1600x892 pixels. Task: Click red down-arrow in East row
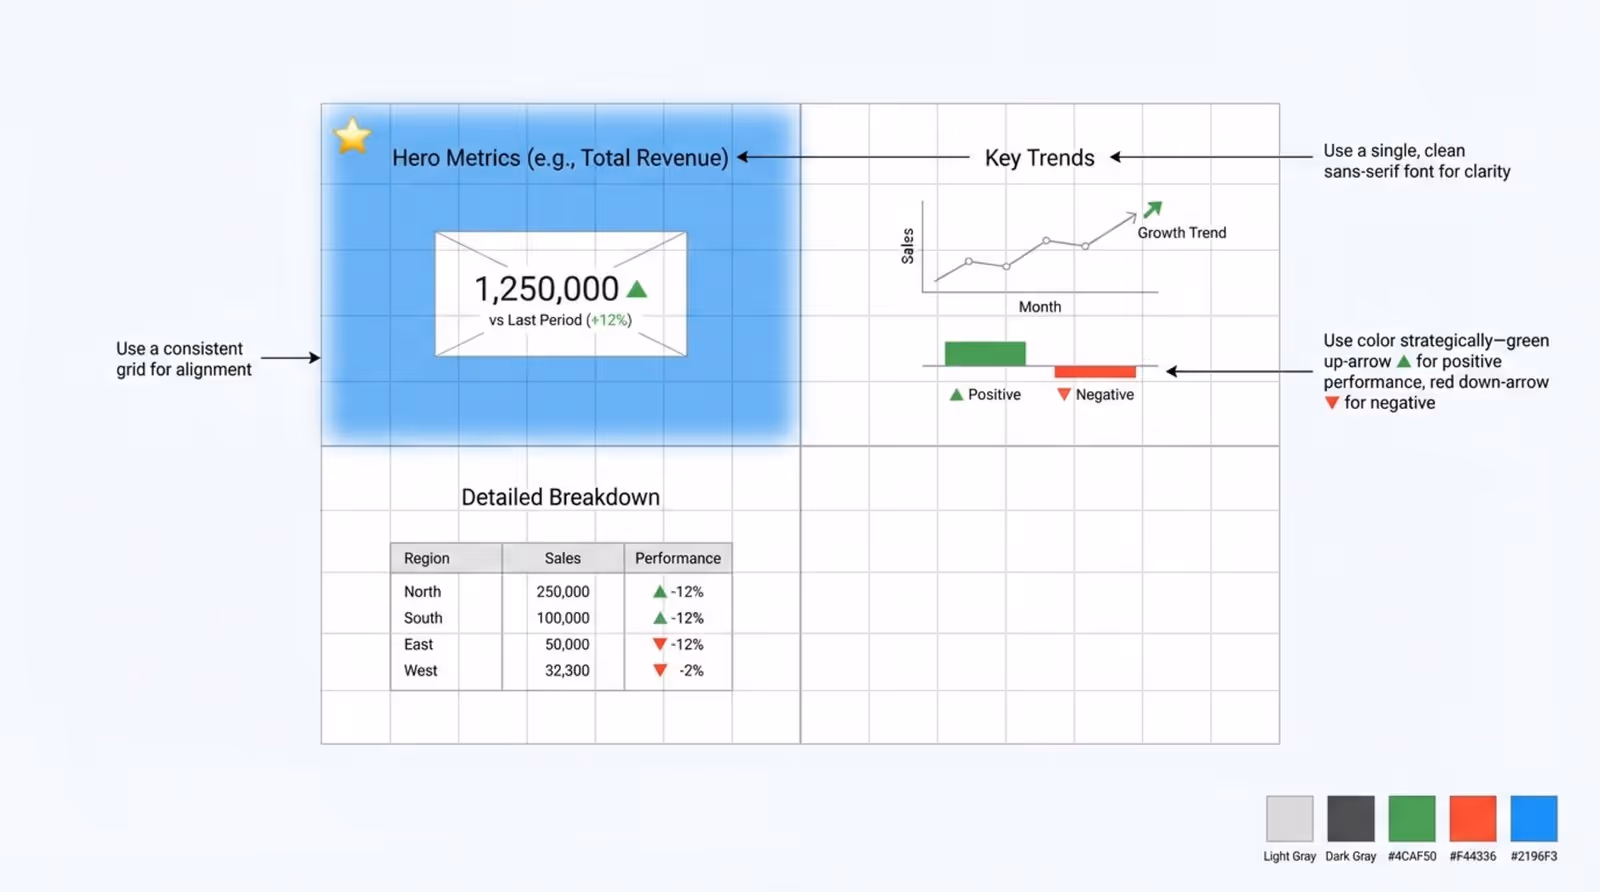click(x=660, y=644)
